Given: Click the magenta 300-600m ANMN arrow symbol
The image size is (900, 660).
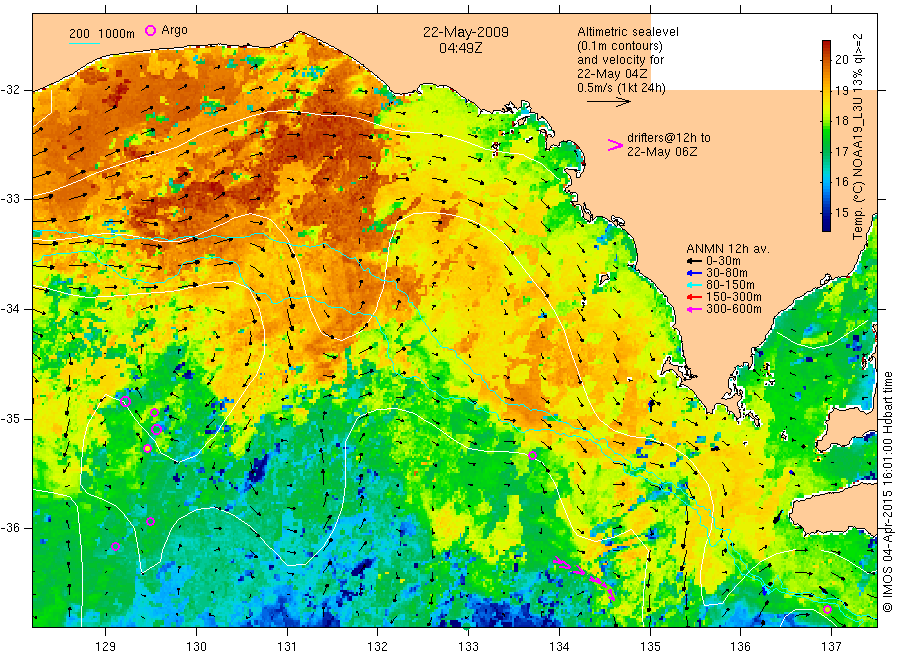Looking at the screenshot, I should pos(695,309).
